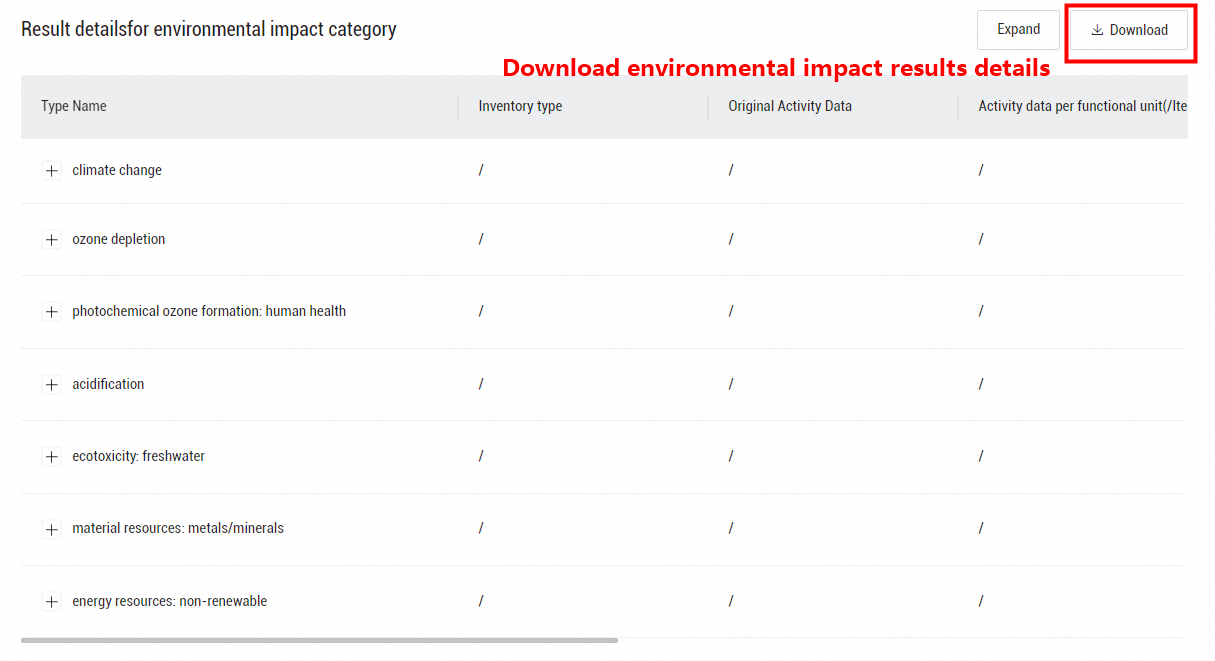Click the horizontal scrollbar thumb
This screenshot has width=1215, height=661.
point(319,640)
